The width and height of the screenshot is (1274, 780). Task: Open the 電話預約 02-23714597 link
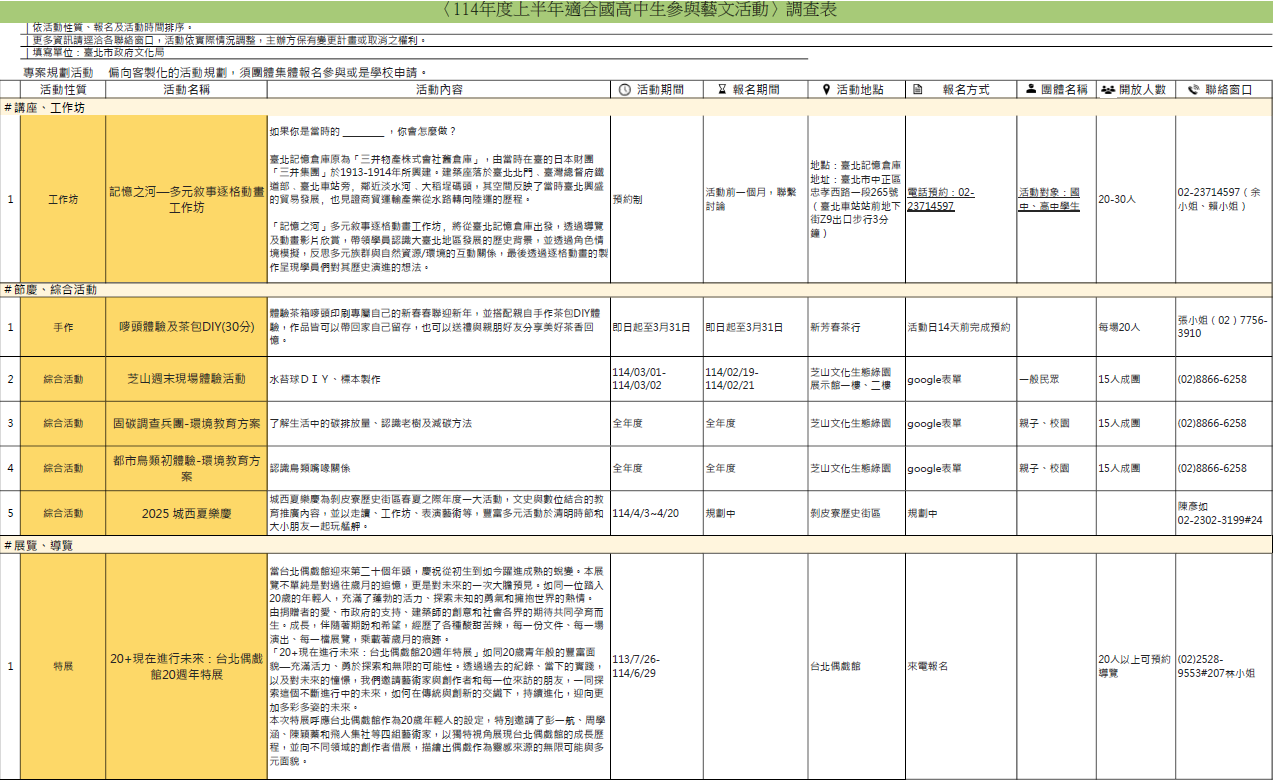pos(940,199)
